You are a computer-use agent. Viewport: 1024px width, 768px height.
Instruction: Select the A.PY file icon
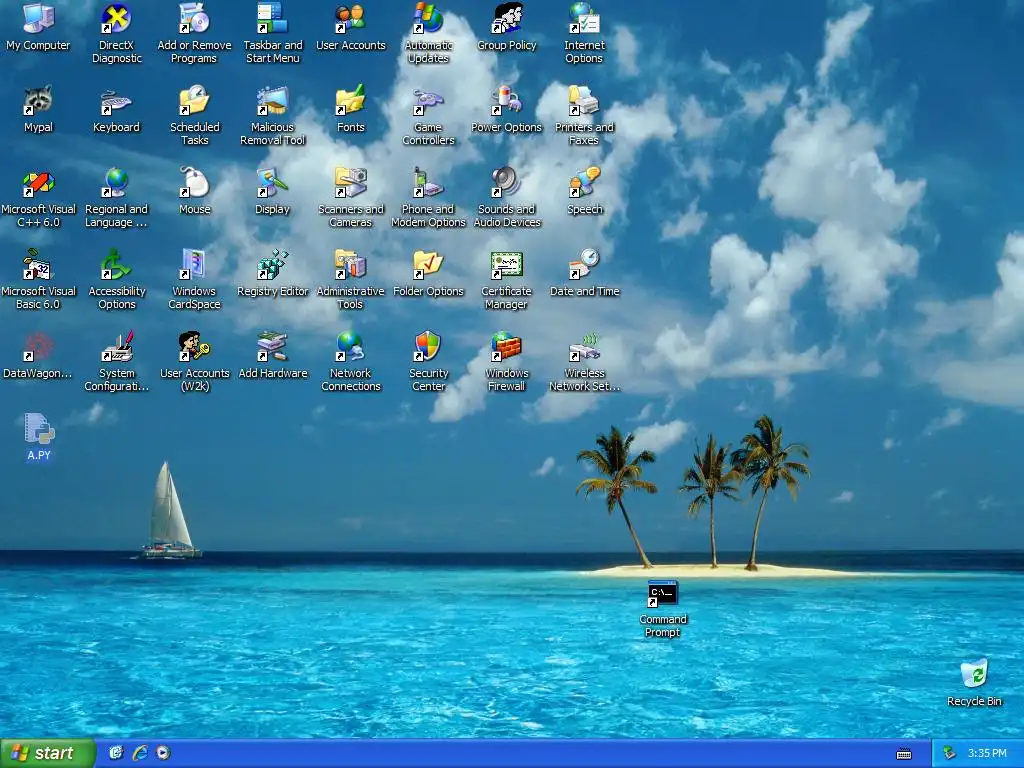[39, 429]
